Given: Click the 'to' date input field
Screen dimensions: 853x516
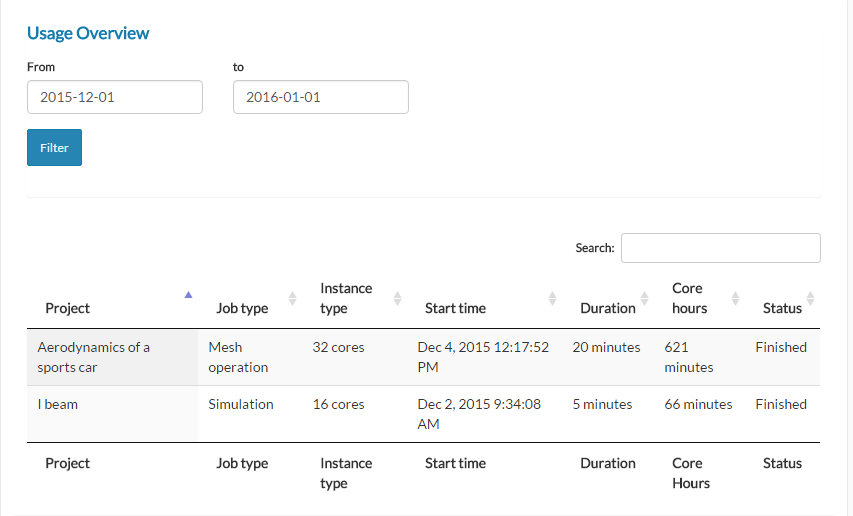Looking at the screenshot, I should click(x=321, y=97).
